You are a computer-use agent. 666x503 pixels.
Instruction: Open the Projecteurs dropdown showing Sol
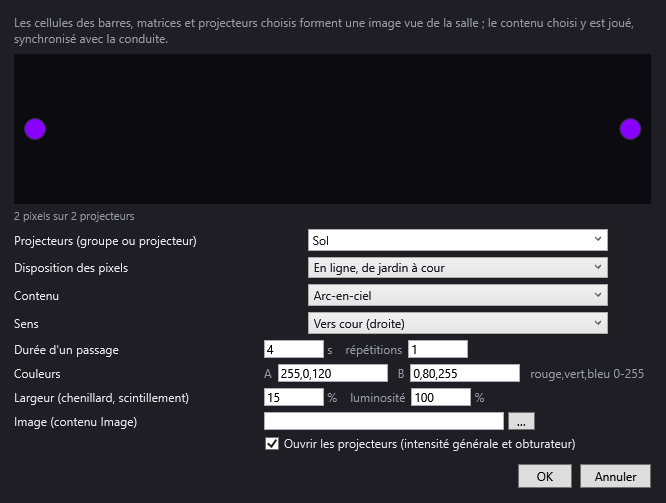coord(457,240)
